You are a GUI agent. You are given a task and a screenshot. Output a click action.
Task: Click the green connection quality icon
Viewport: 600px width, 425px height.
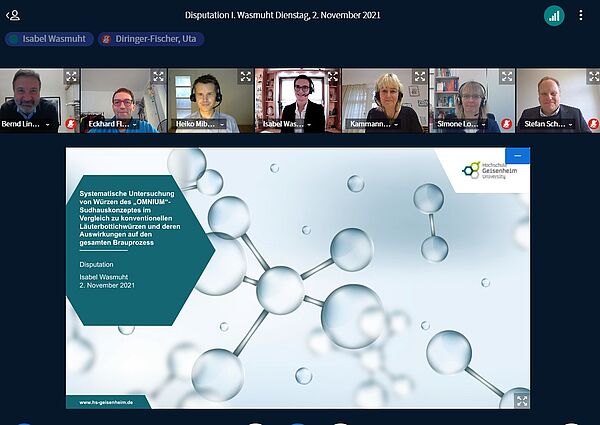tap(553, 16)
